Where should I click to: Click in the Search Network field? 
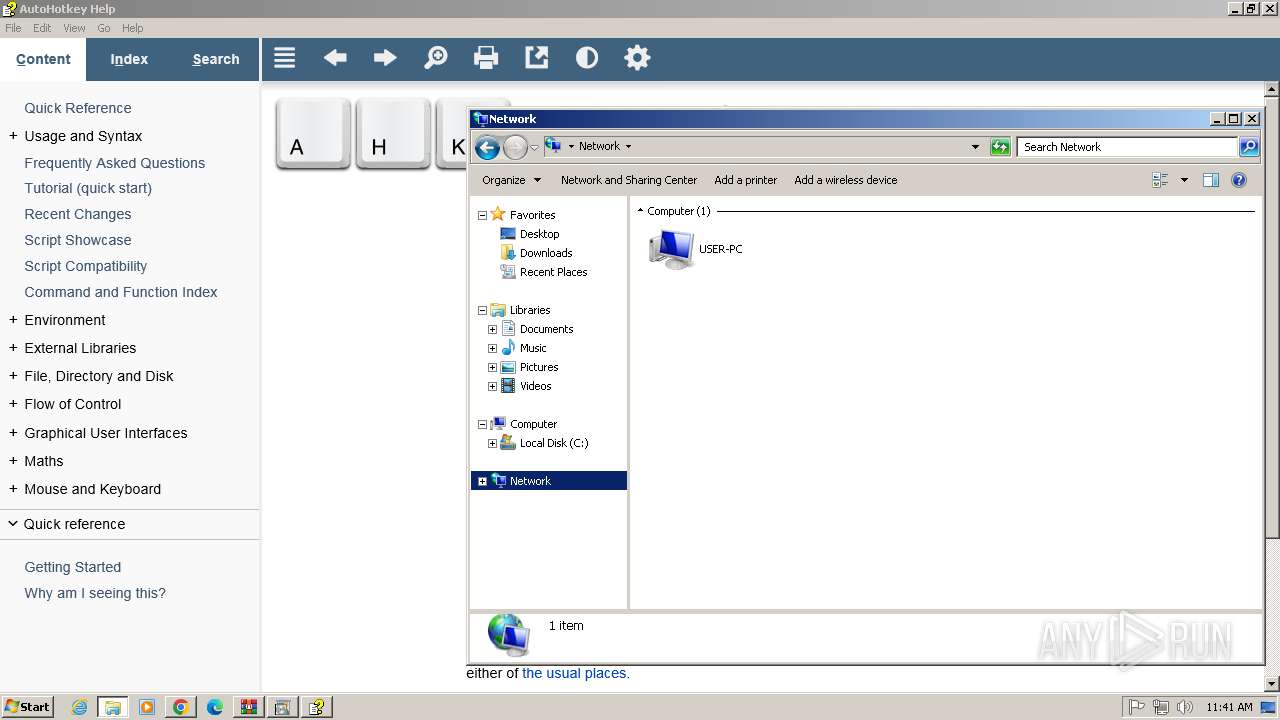pyautogui.click(x=1127, y=147)
